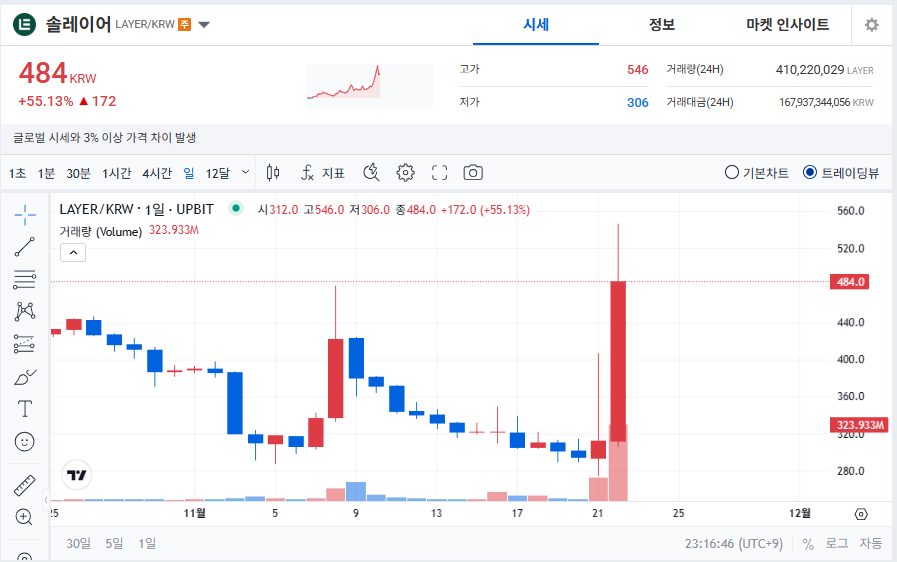Open the settings gear at top right
This screenshot has height=562, width=897.
pyautogui.click(x=871, y=25)
